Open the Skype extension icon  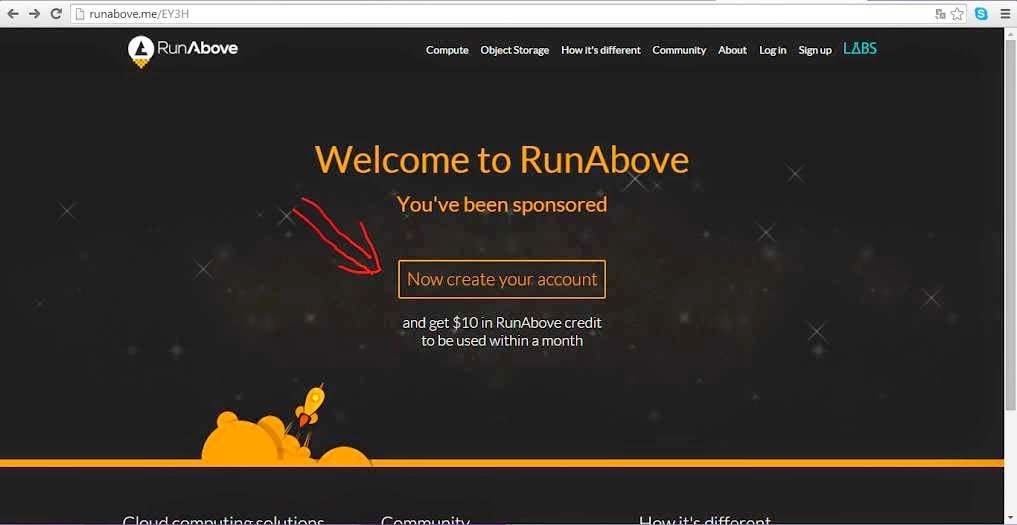point(981,14)
